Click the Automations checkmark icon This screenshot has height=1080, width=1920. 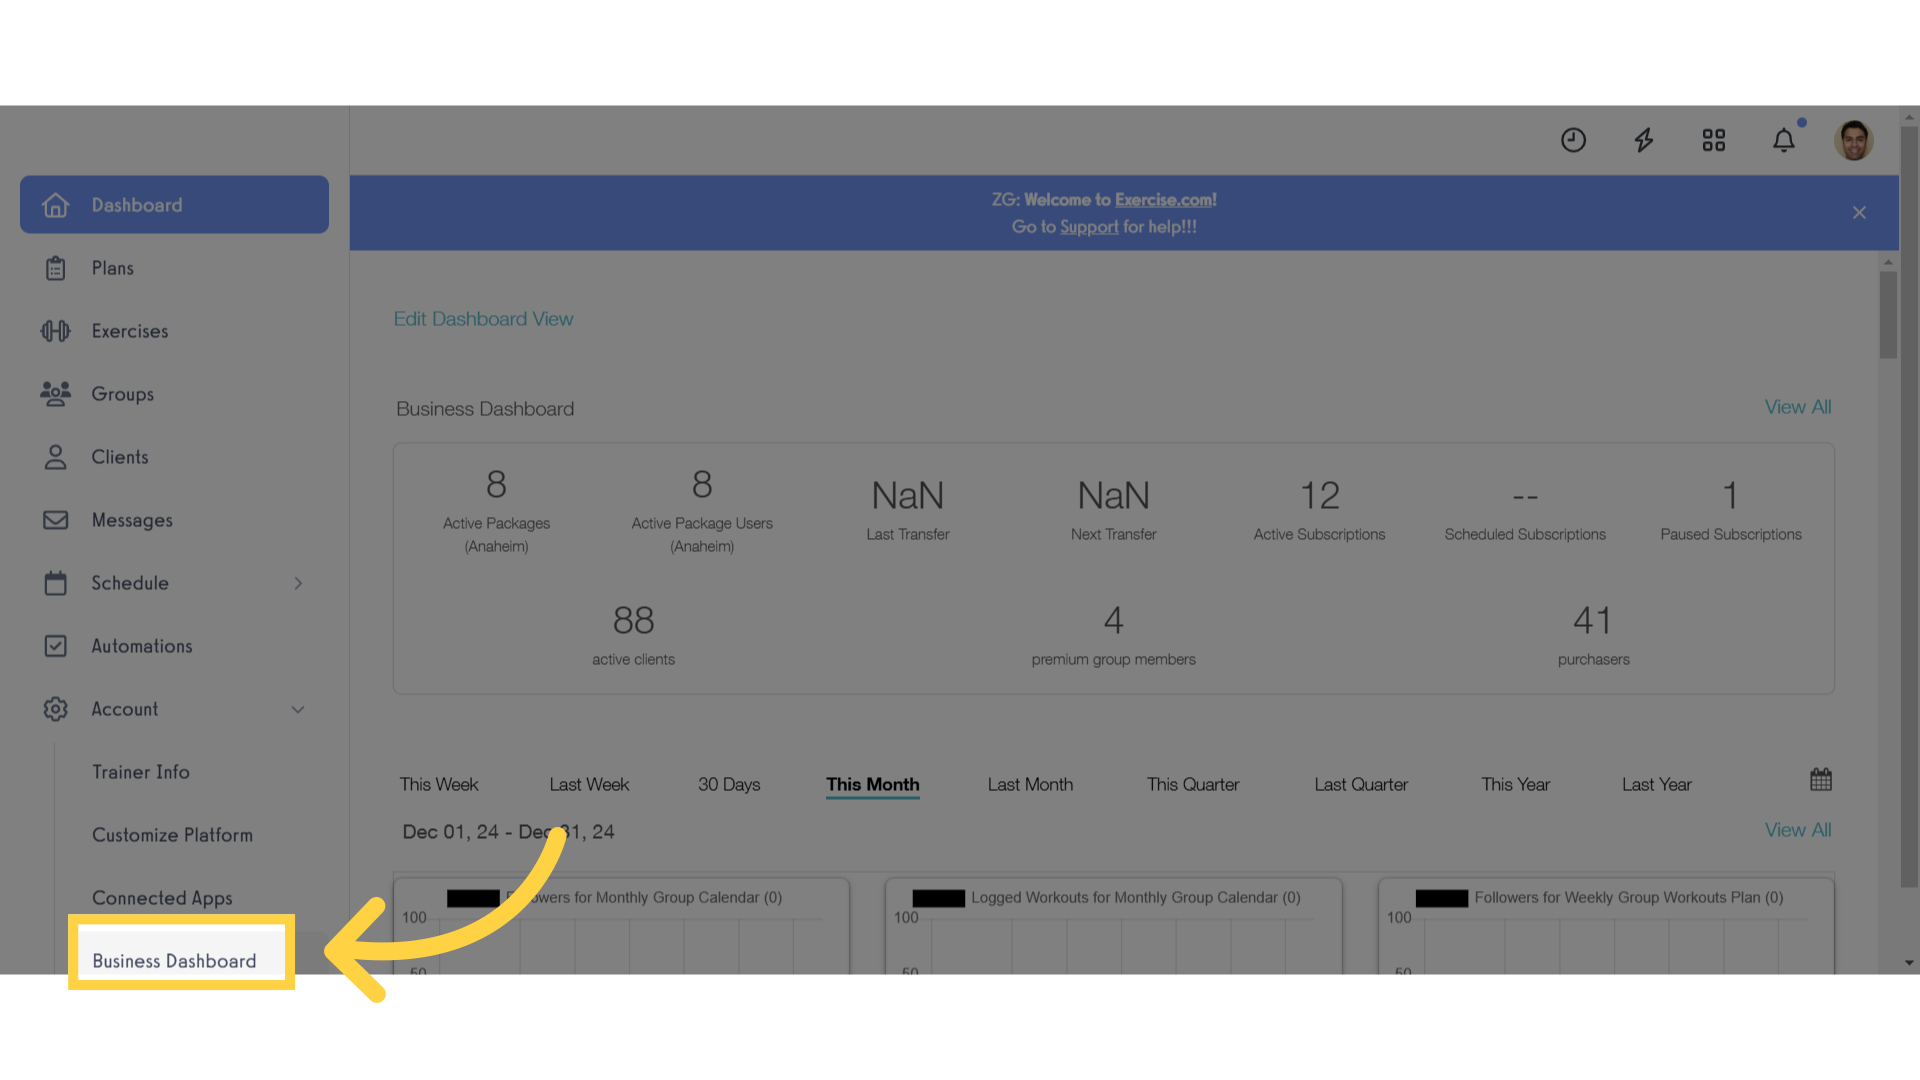[54, 646]
